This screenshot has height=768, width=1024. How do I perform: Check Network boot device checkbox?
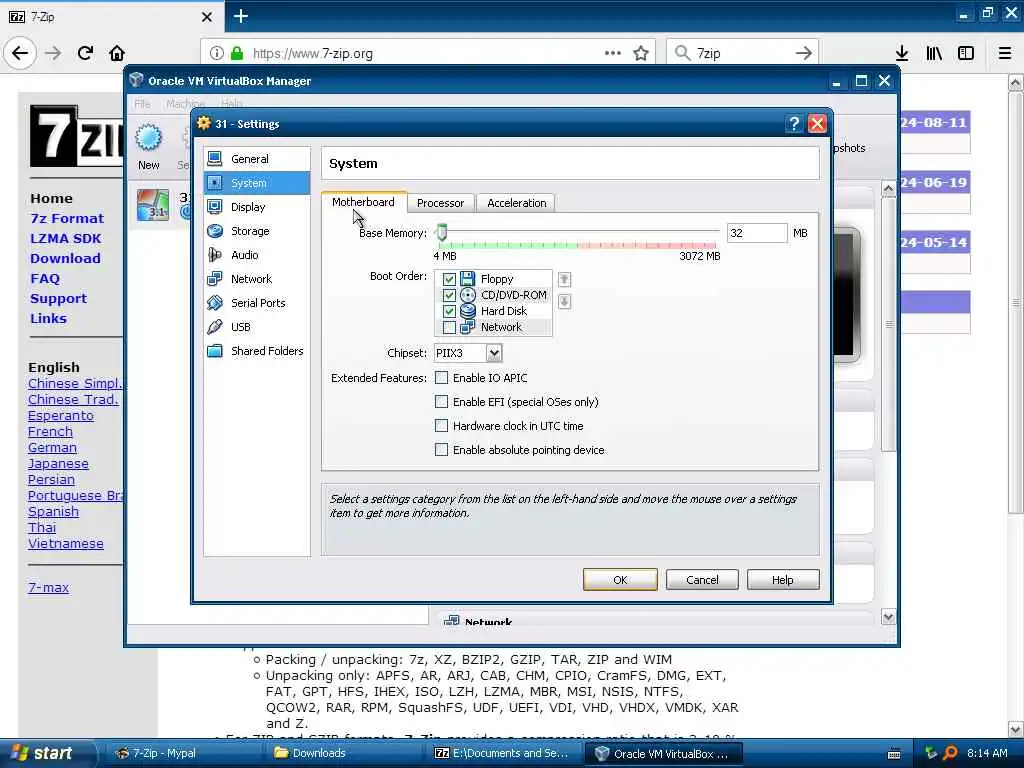449,327
